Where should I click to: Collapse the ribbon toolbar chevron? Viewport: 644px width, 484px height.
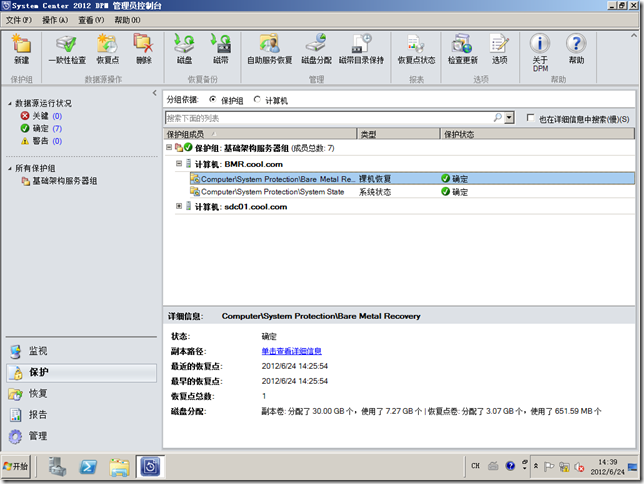click(633, 36)
